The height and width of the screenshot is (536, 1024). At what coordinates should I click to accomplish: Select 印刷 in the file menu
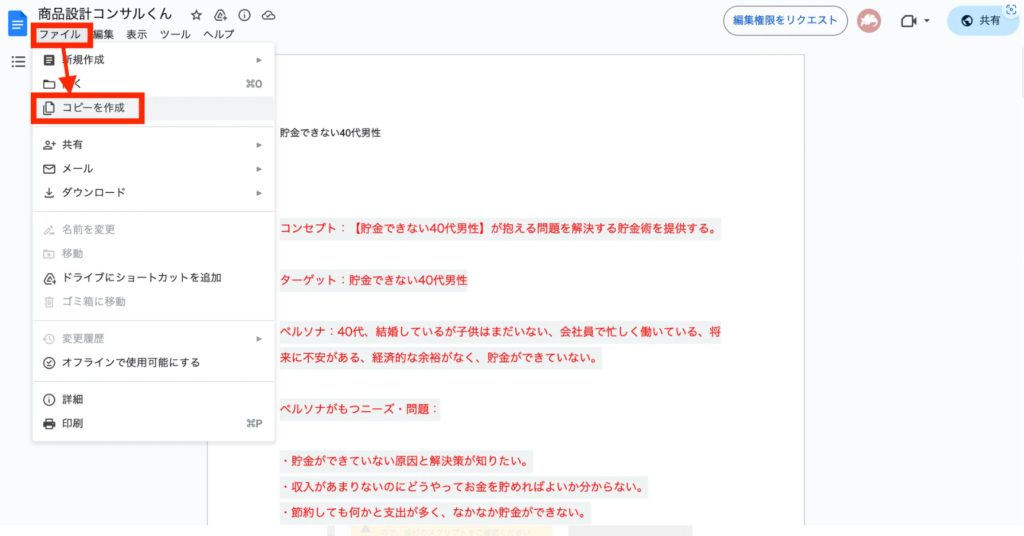coord(153,424)
